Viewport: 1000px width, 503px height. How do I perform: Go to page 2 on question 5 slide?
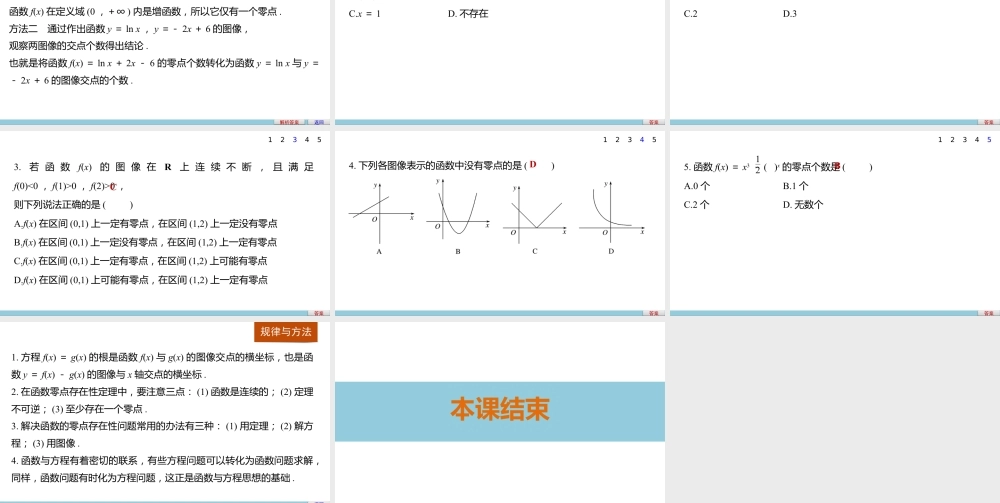(x=952, y=140)
